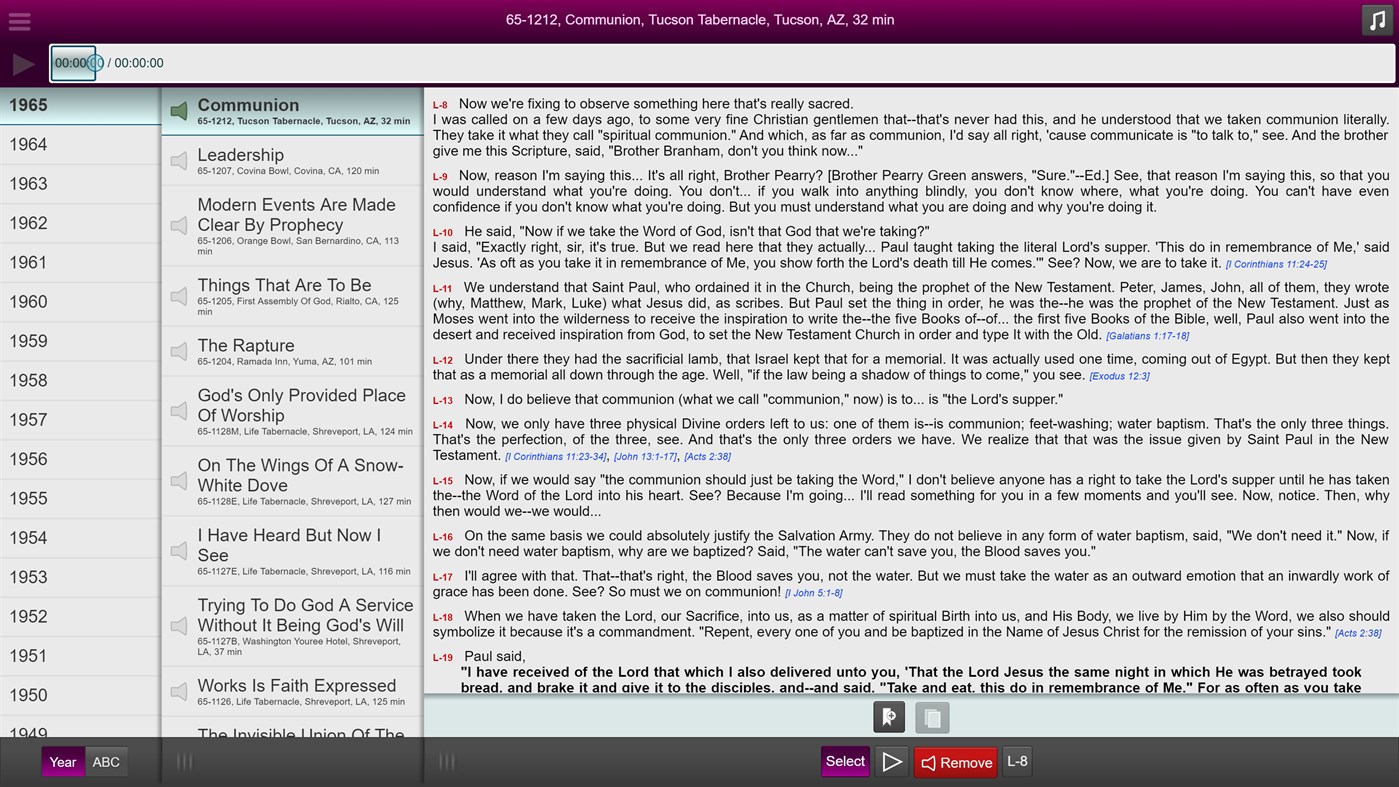Click the speaker icon beside the Leadership sermon

pyautogui.click(x=177, y=160)
